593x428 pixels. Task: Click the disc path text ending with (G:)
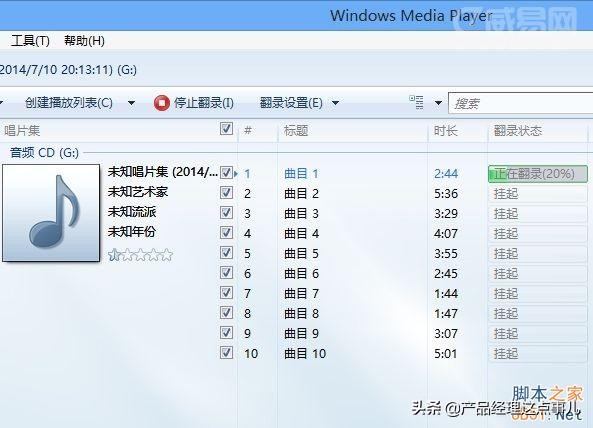[x=68, y=70]
